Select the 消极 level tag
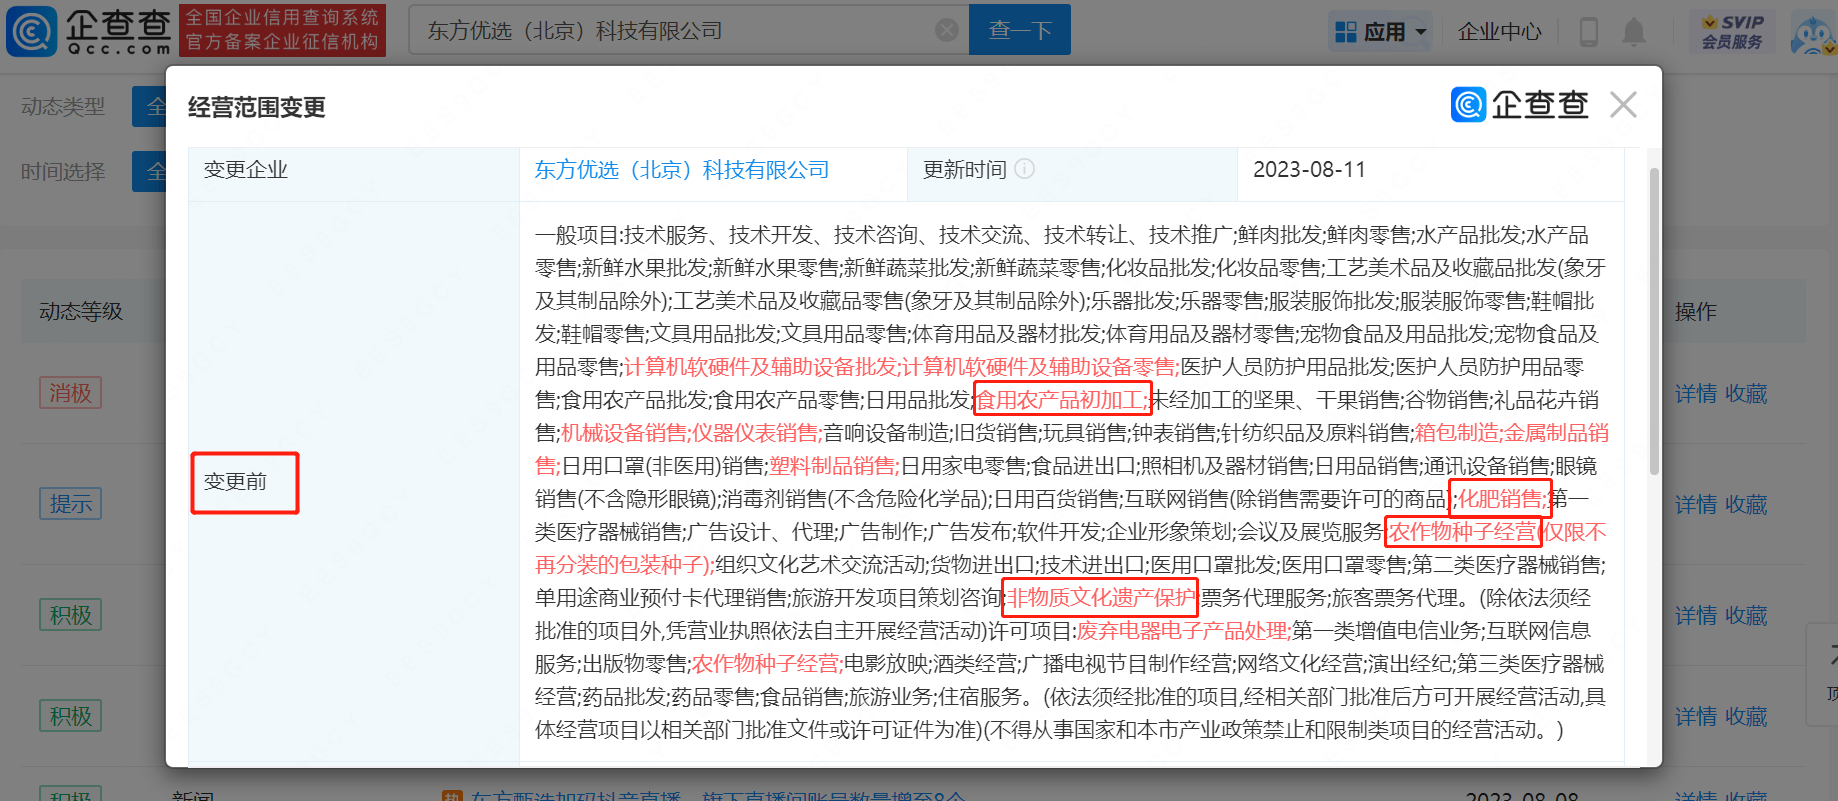This screenshot has height=801, width=1838. pyautogui.click(x=70, y=393)
